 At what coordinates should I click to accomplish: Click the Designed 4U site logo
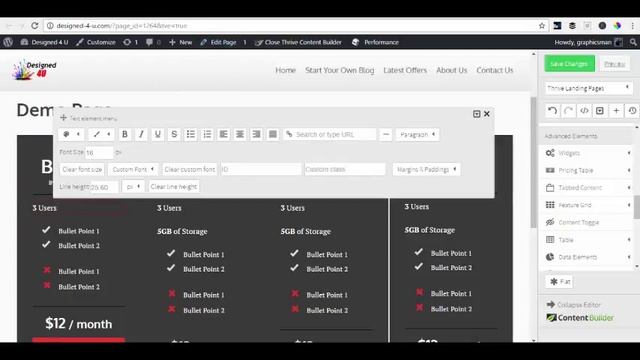pos(34,70)
